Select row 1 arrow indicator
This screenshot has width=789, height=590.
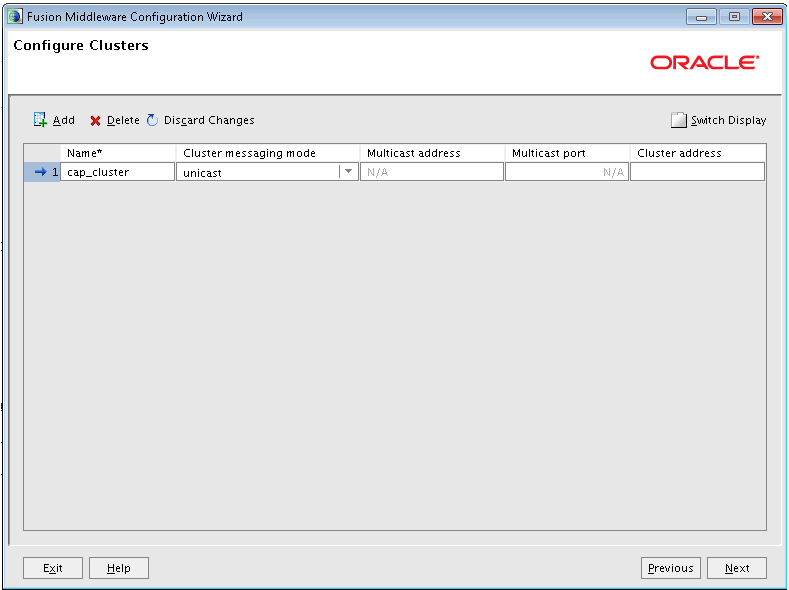pos(40,172)
